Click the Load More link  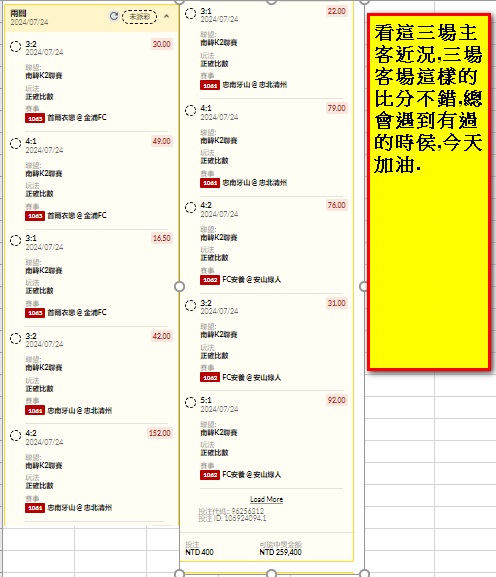(266, 499)
